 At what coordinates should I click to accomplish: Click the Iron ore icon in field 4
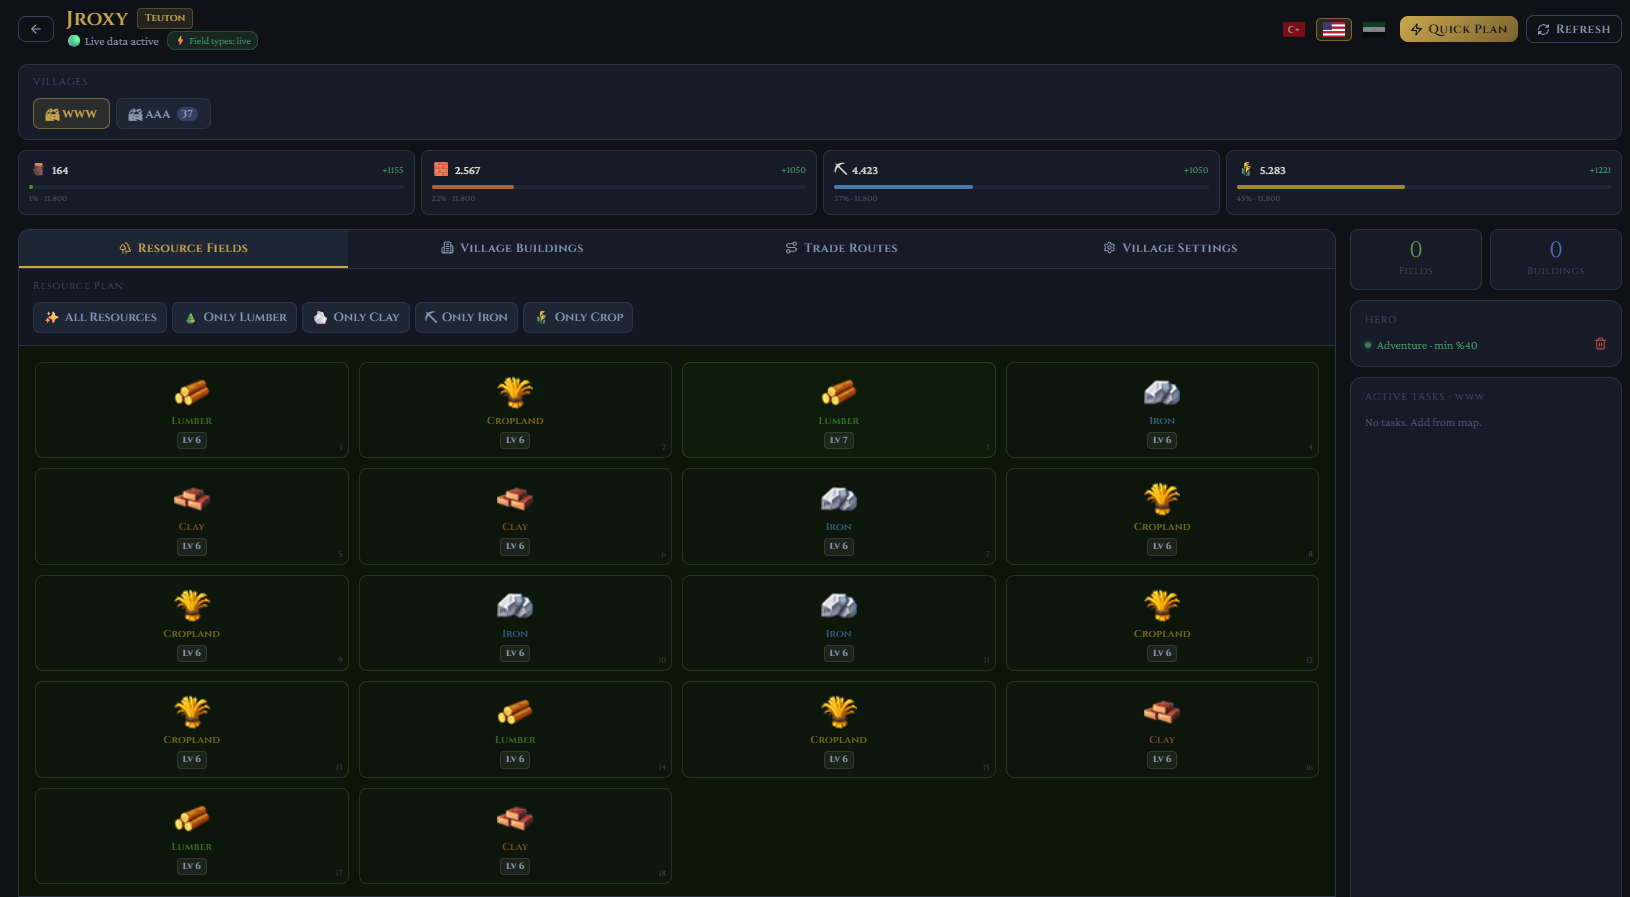[1162, 393]
